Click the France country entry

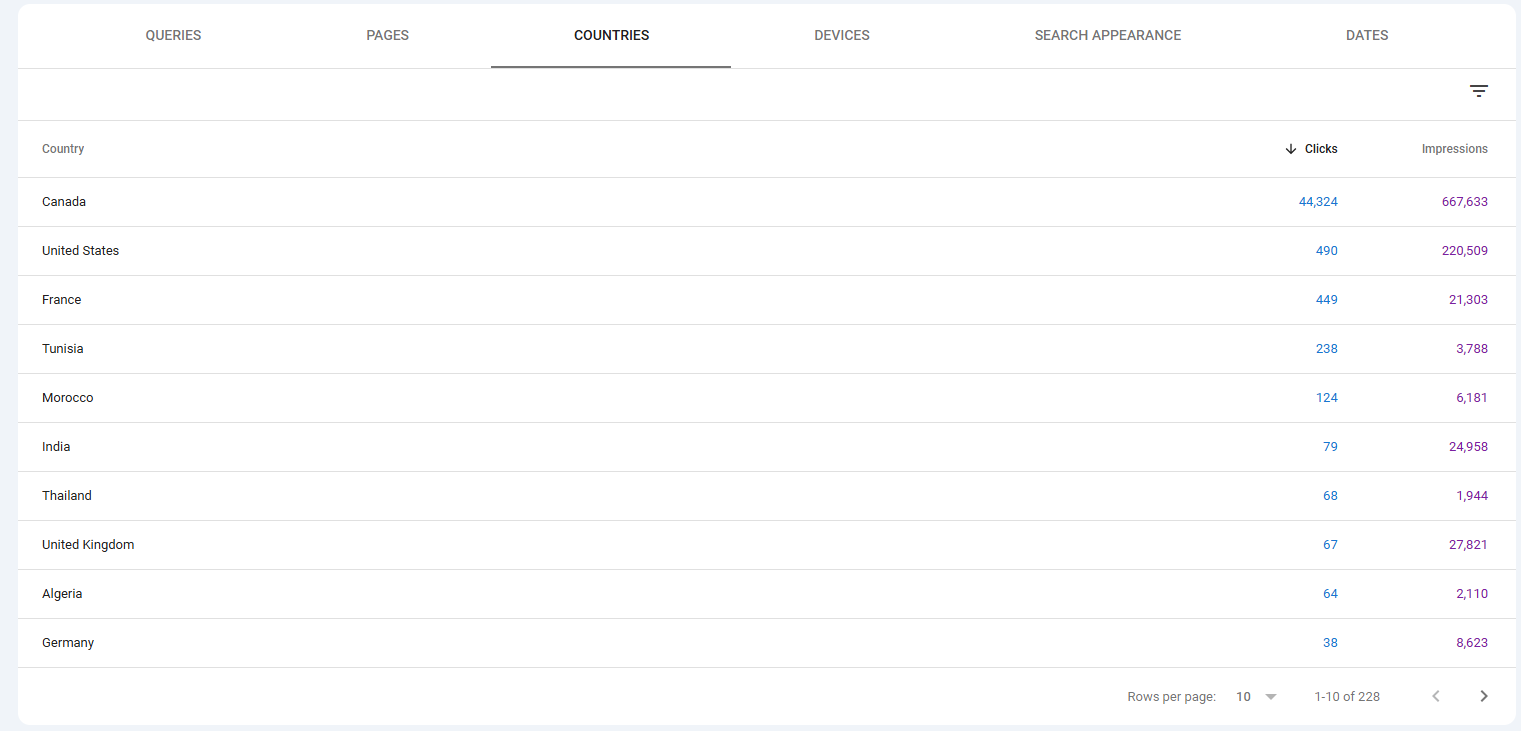(61, 300)
